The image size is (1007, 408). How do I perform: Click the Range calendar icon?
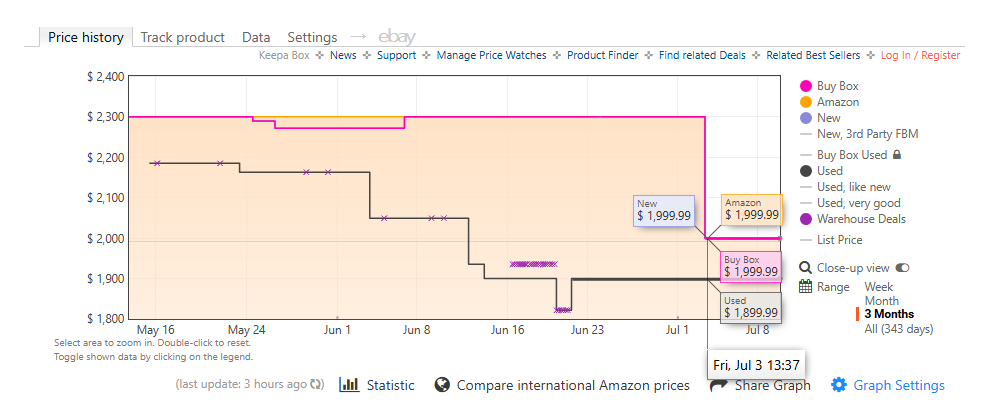(805, 287)
